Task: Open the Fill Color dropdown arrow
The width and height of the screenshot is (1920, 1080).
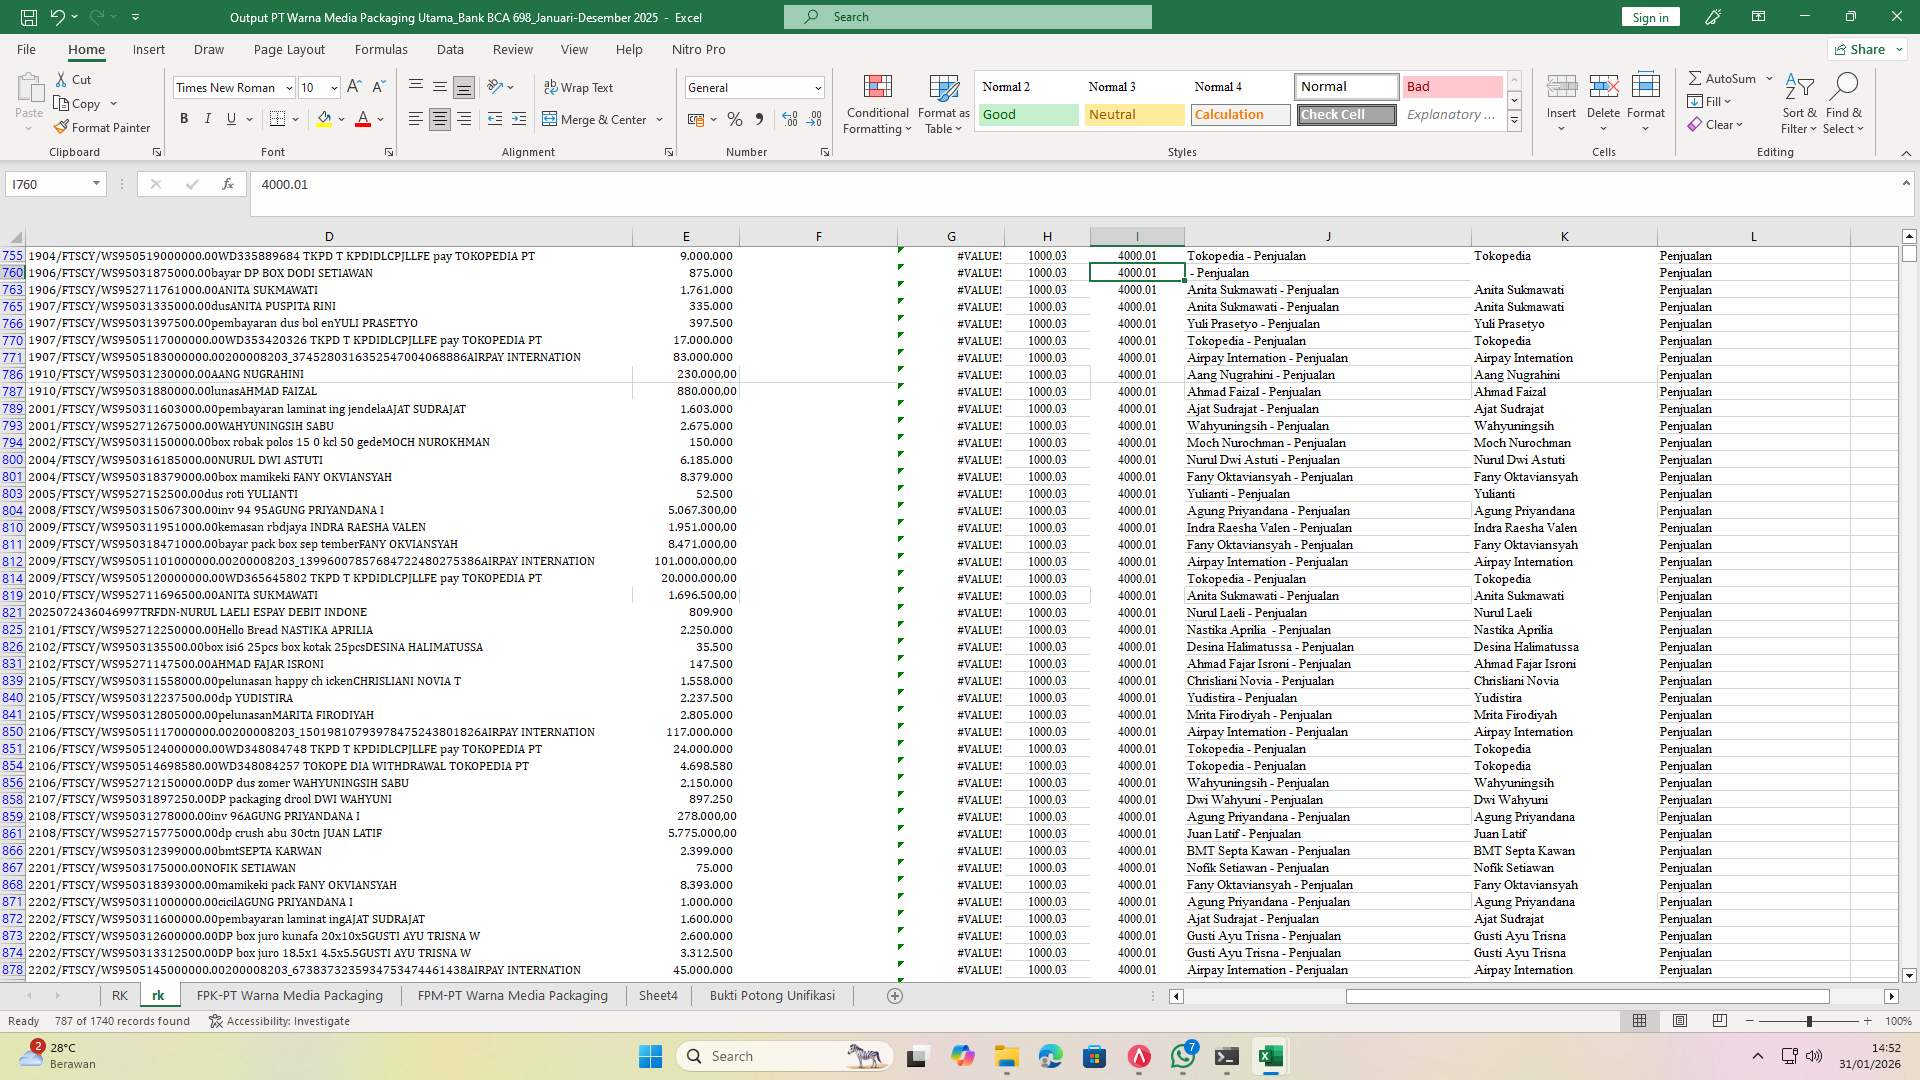Action: coord(340,119)
